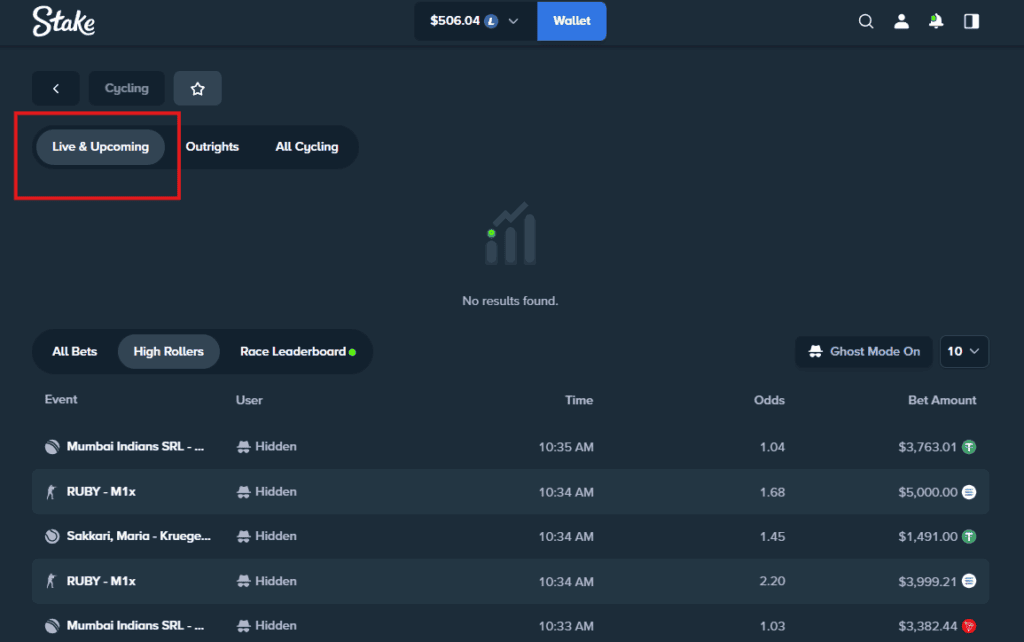Open the rows-per-page 10 dropdown
Viewport: 1024px width, 642px height.
(964, 351)
